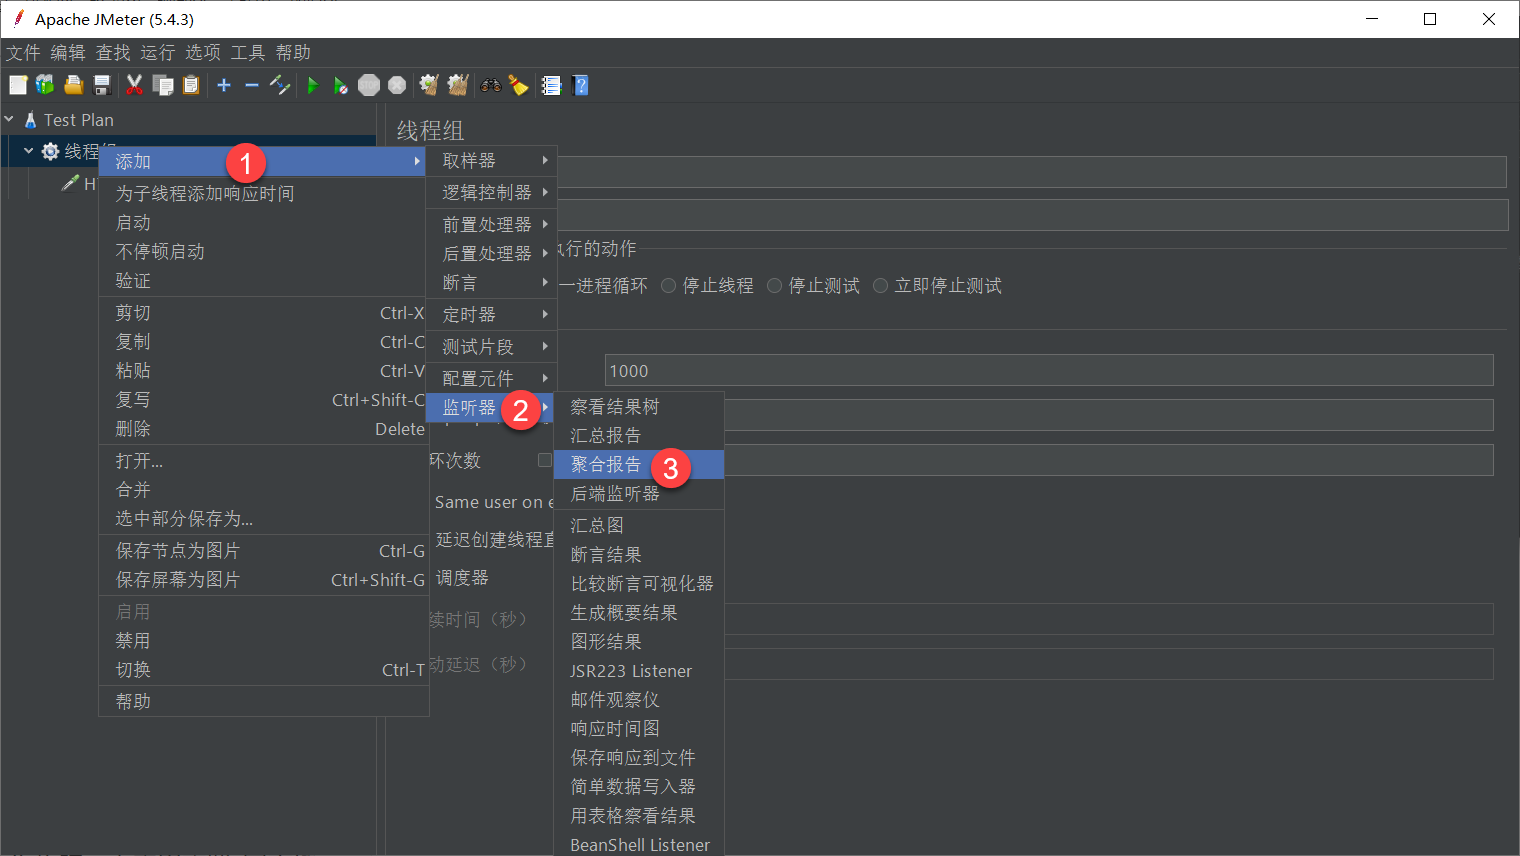Expand the 取样器 submenu
Screen dimensions: 1520x856
point(491,161)
